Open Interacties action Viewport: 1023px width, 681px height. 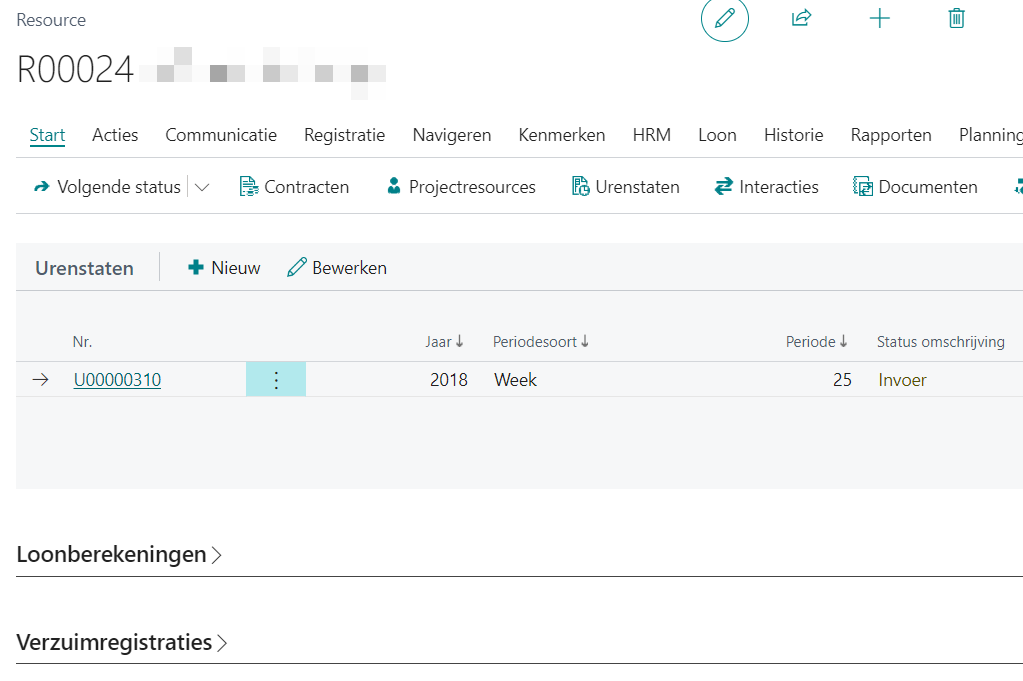point(766,187)
